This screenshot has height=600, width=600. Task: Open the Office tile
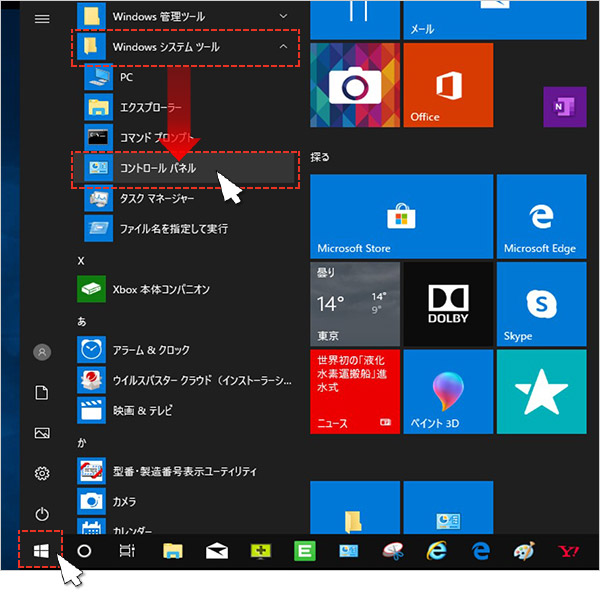point(448,85)
